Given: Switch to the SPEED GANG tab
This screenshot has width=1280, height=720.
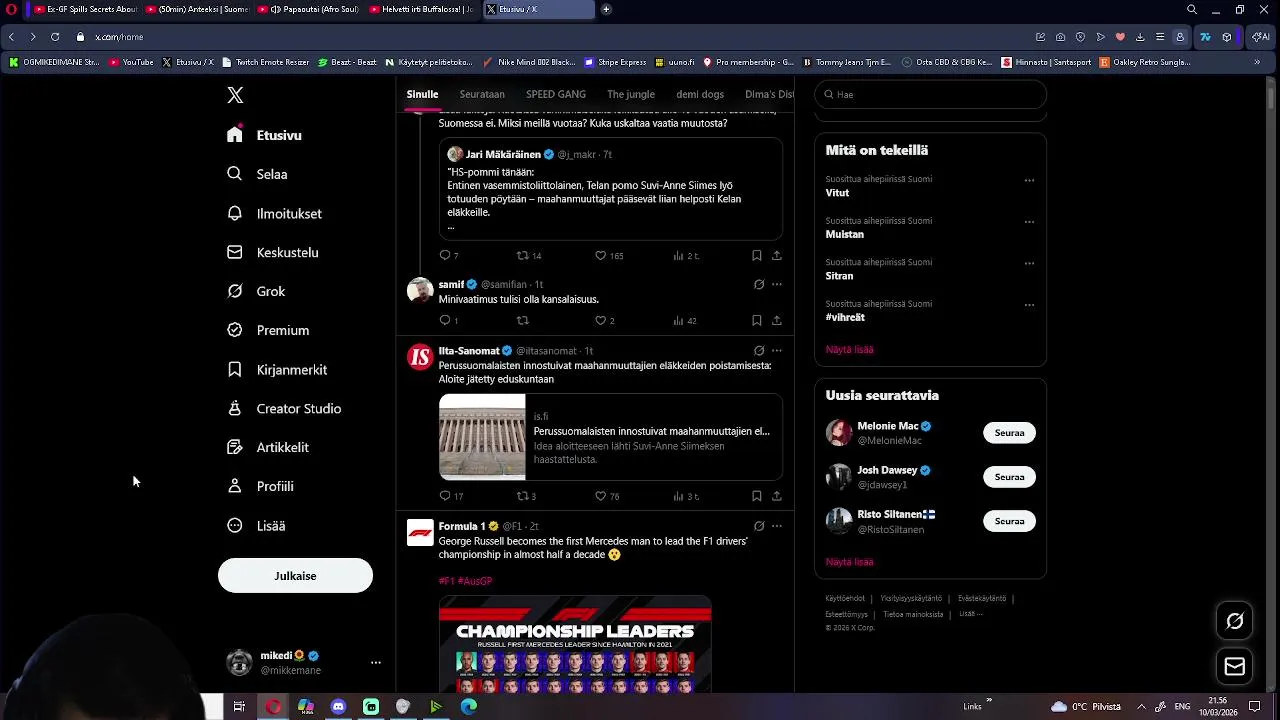Looking at the screenshot, I should (x=556, y=94).
